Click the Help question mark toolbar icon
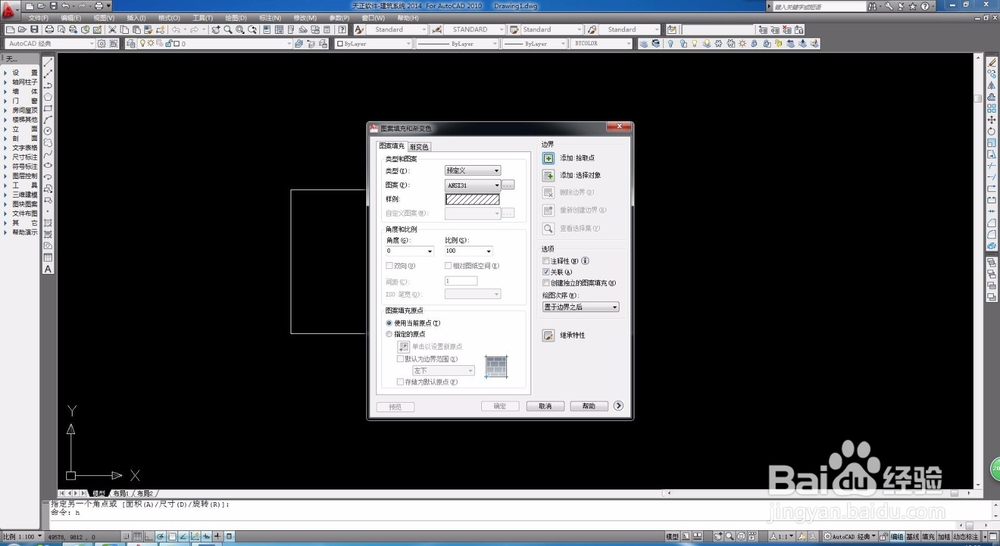 342,29
